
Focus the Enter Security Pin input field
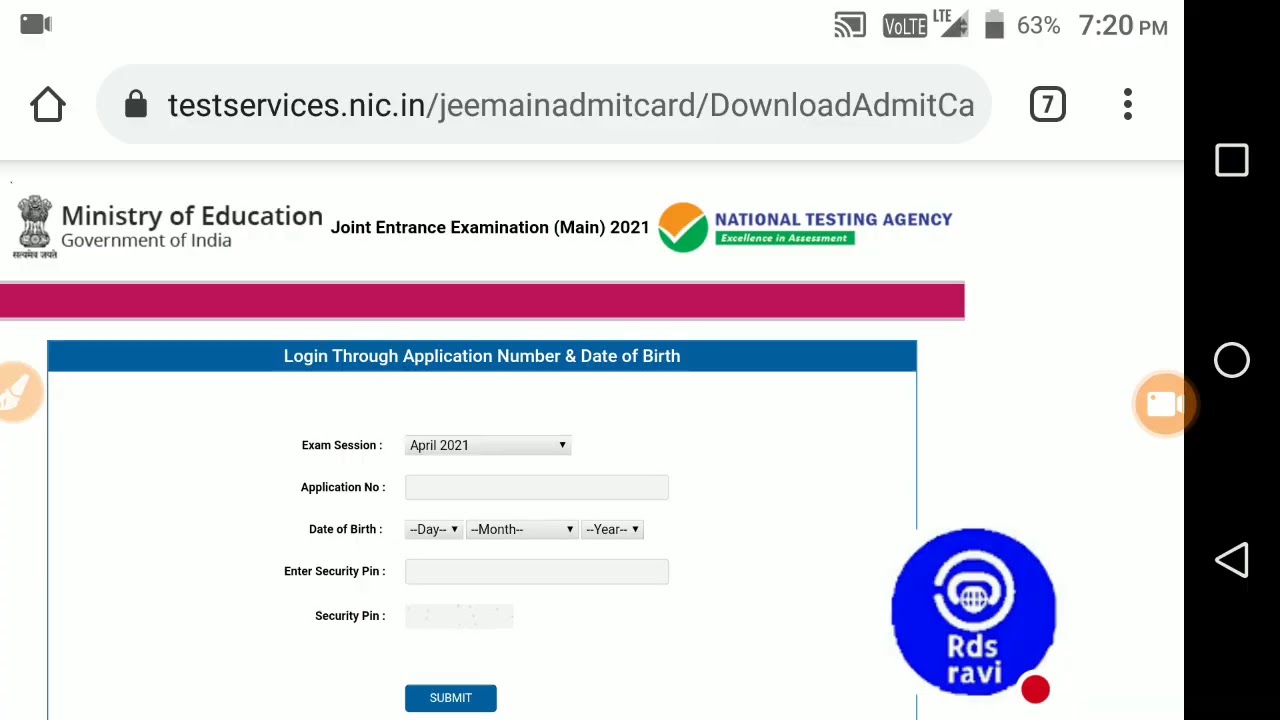[x=536, y=571]
